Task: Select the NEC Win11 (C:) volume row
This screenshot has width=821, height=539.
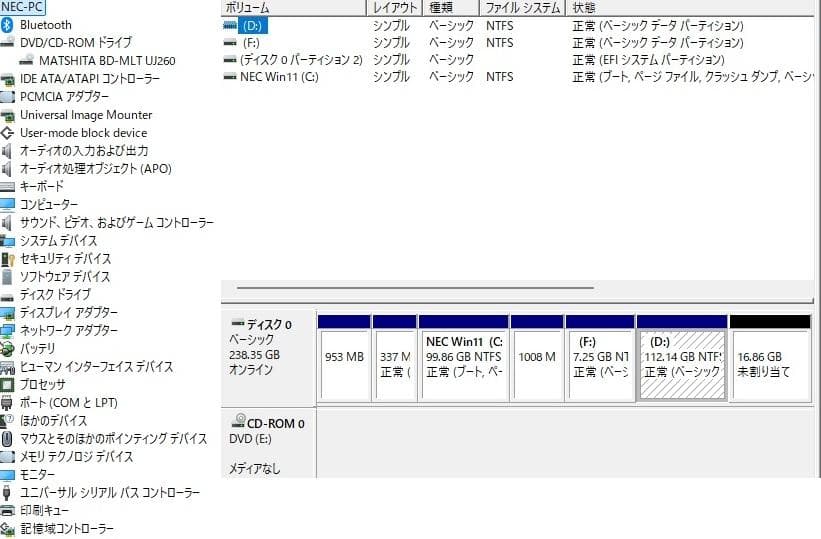Action: [517, 77]
